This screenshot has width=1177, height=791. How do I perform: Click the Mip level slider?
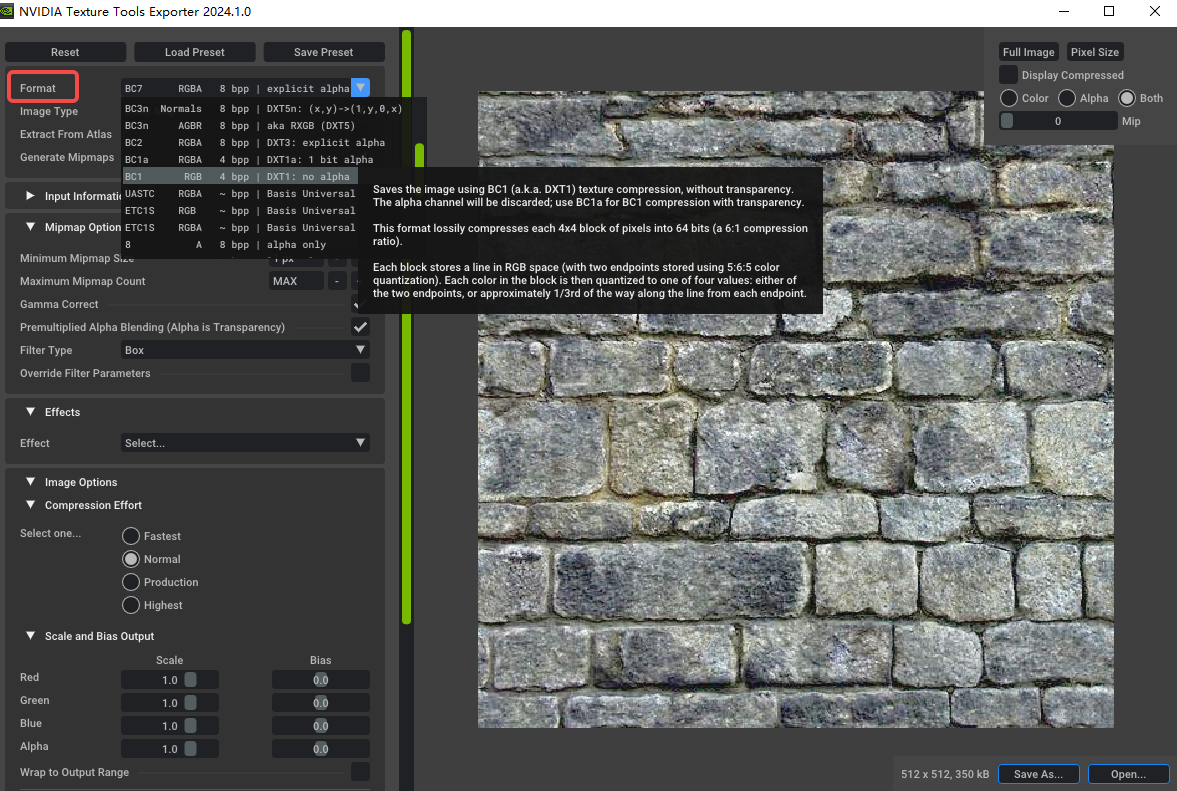pos(1058,121)
